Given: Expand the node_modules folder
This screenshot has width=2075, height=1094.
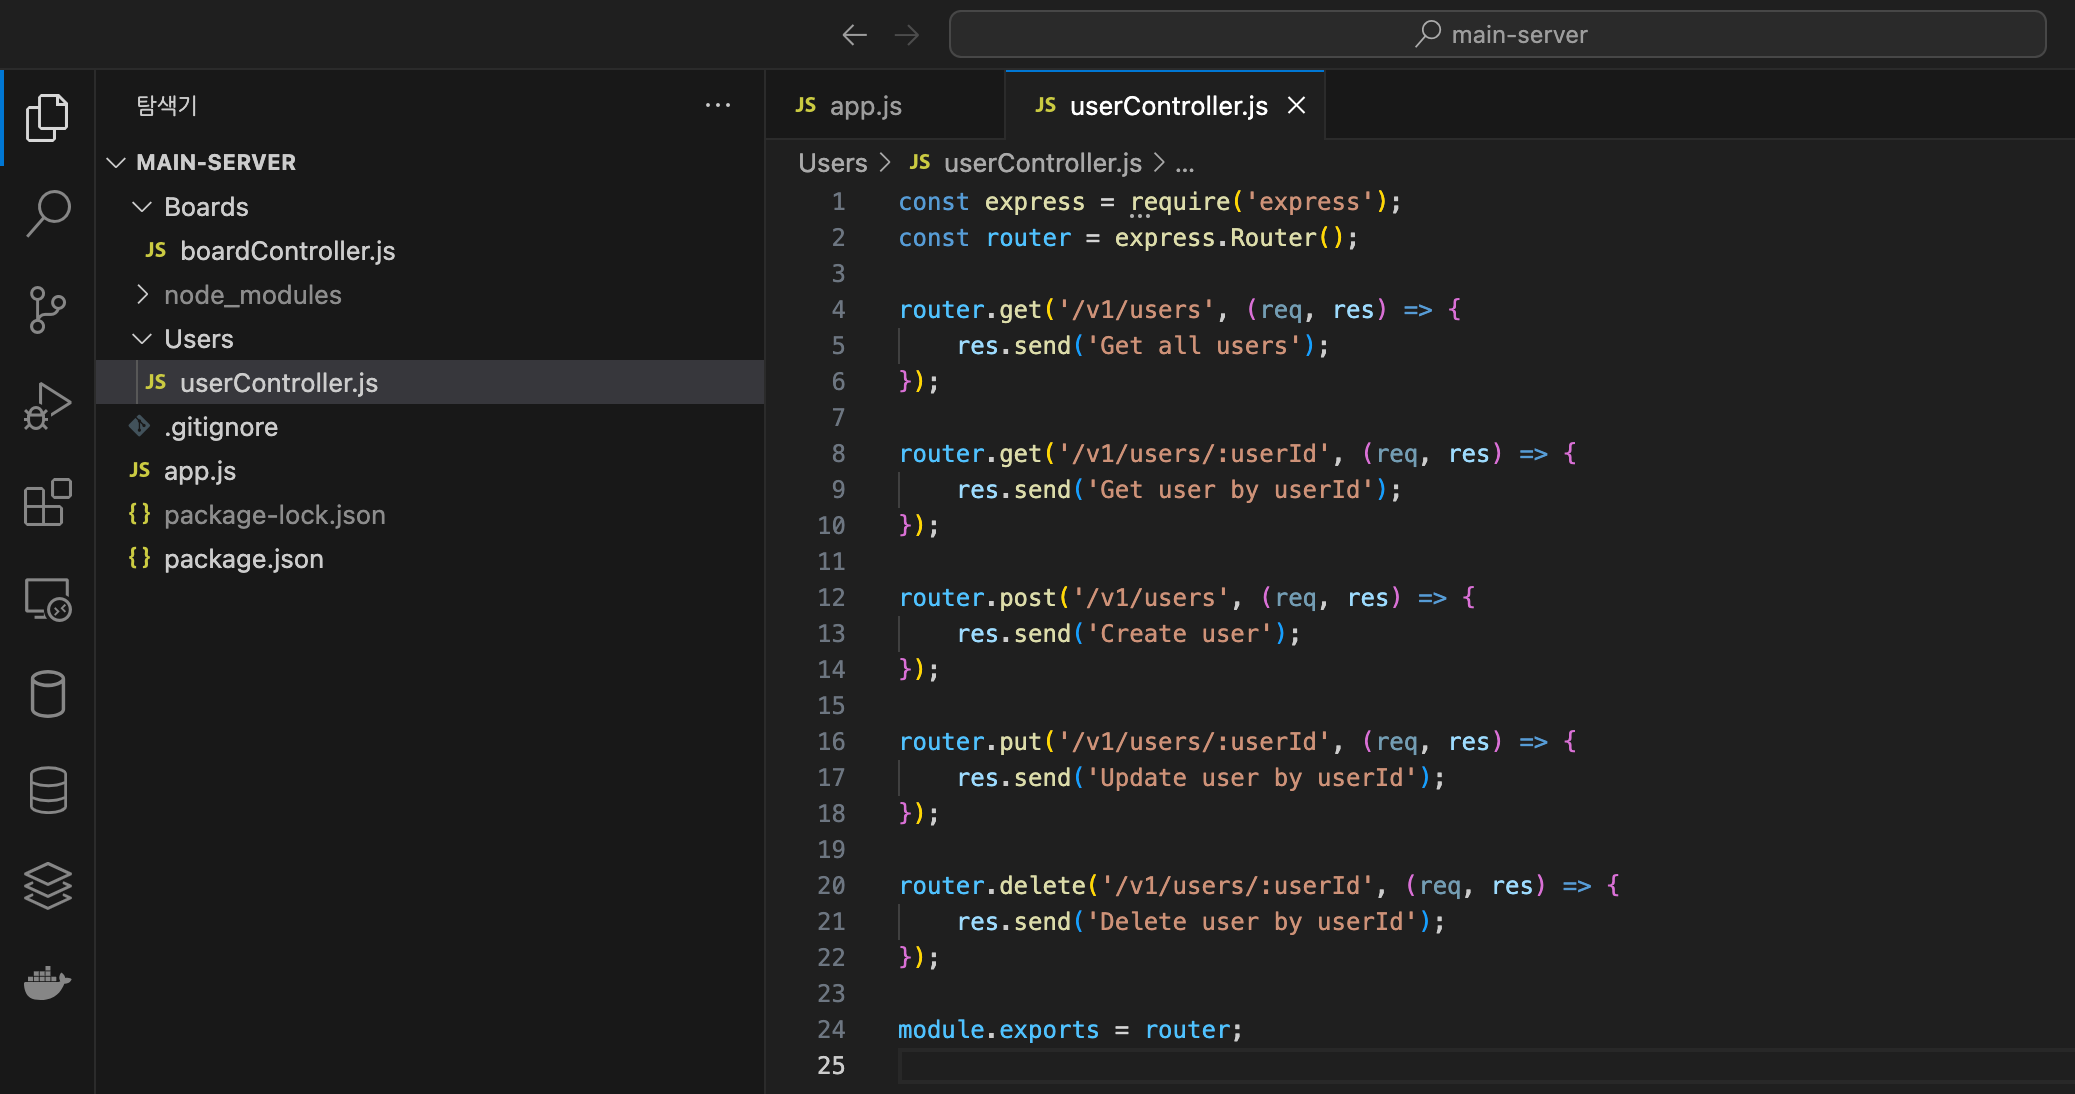Looking at the screenshot, I should click(252, 295).
